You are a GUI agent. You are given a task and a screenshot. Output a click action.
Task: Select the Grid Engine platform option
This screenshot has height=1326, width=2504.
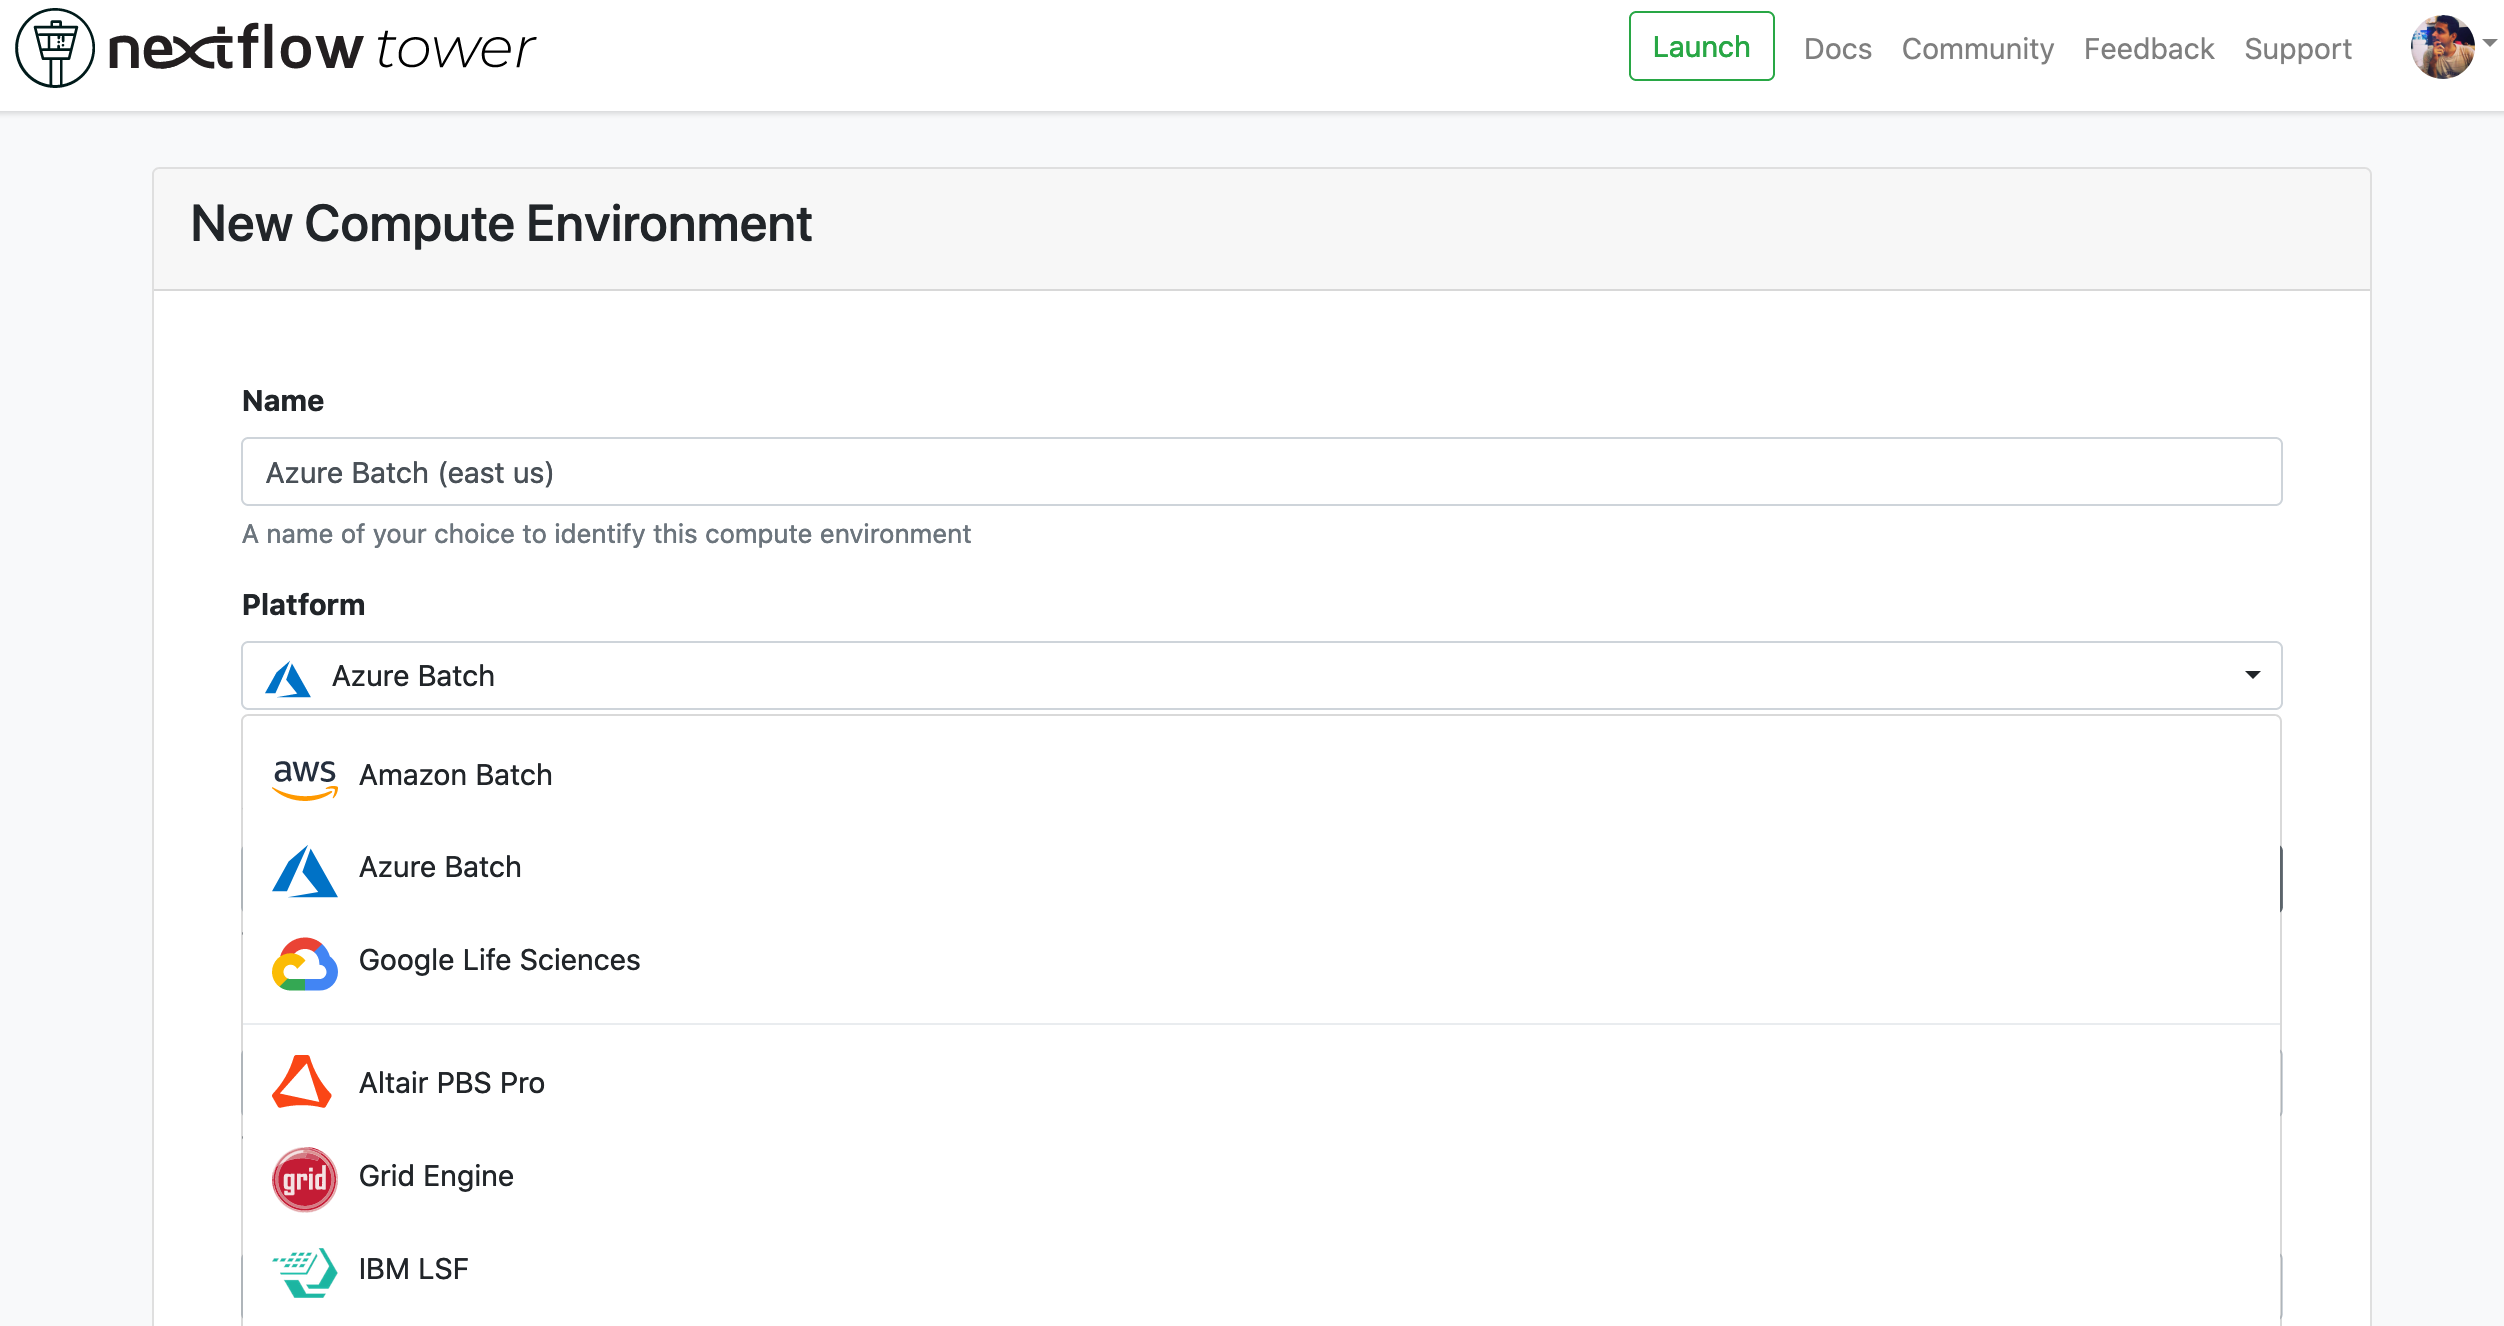pos(436,1176)
